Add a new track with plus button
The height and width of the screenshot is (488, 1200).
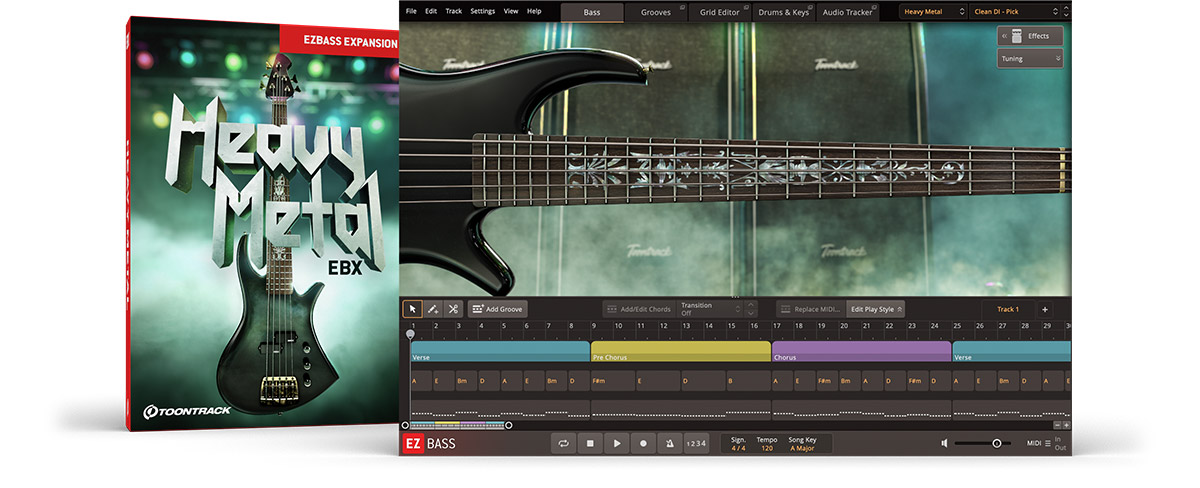[1044, 309]
